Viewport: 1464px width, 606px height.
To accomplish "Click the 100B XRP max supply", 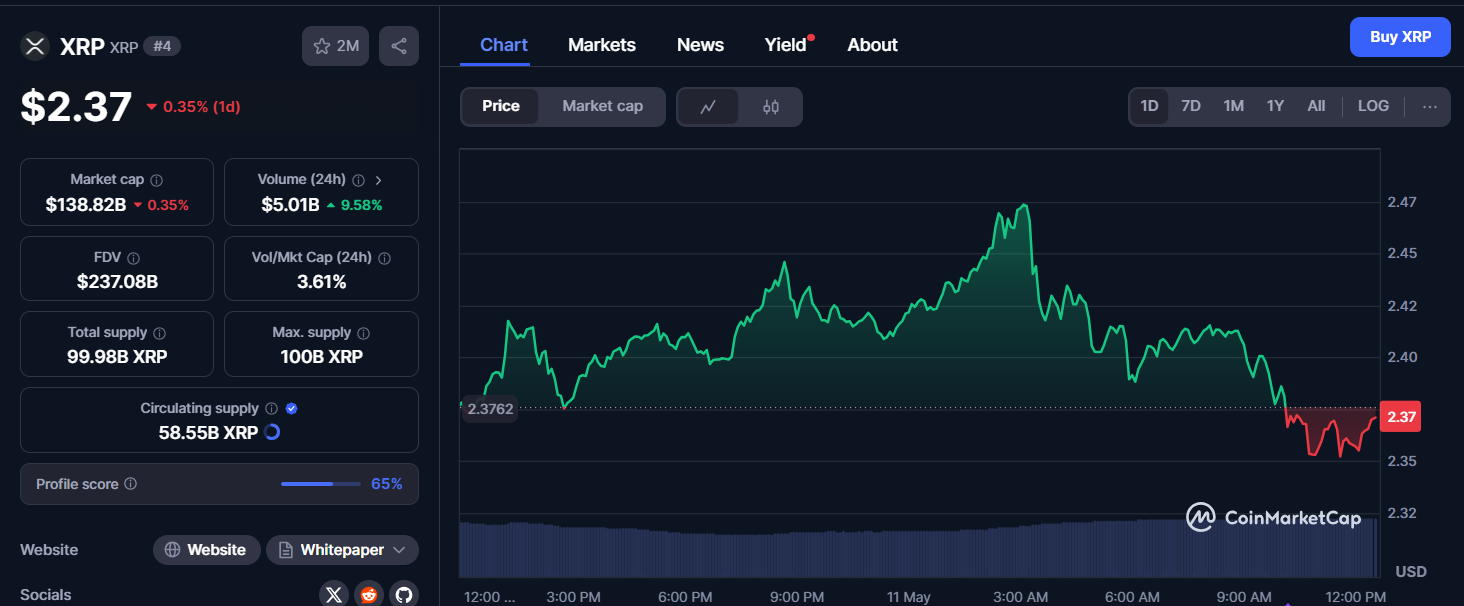I will (322, 357).
